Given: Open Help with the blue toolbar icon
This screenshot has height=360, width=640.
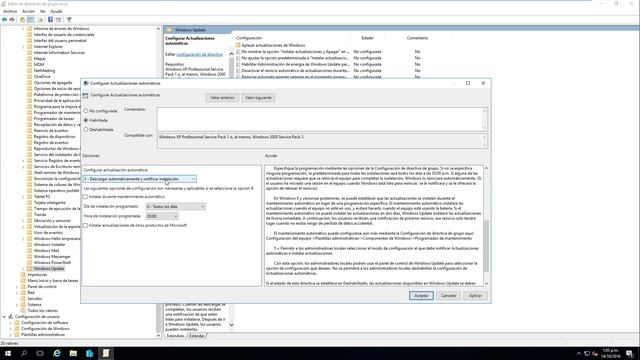Looking at the screenshot, I should tap(50, 20).
